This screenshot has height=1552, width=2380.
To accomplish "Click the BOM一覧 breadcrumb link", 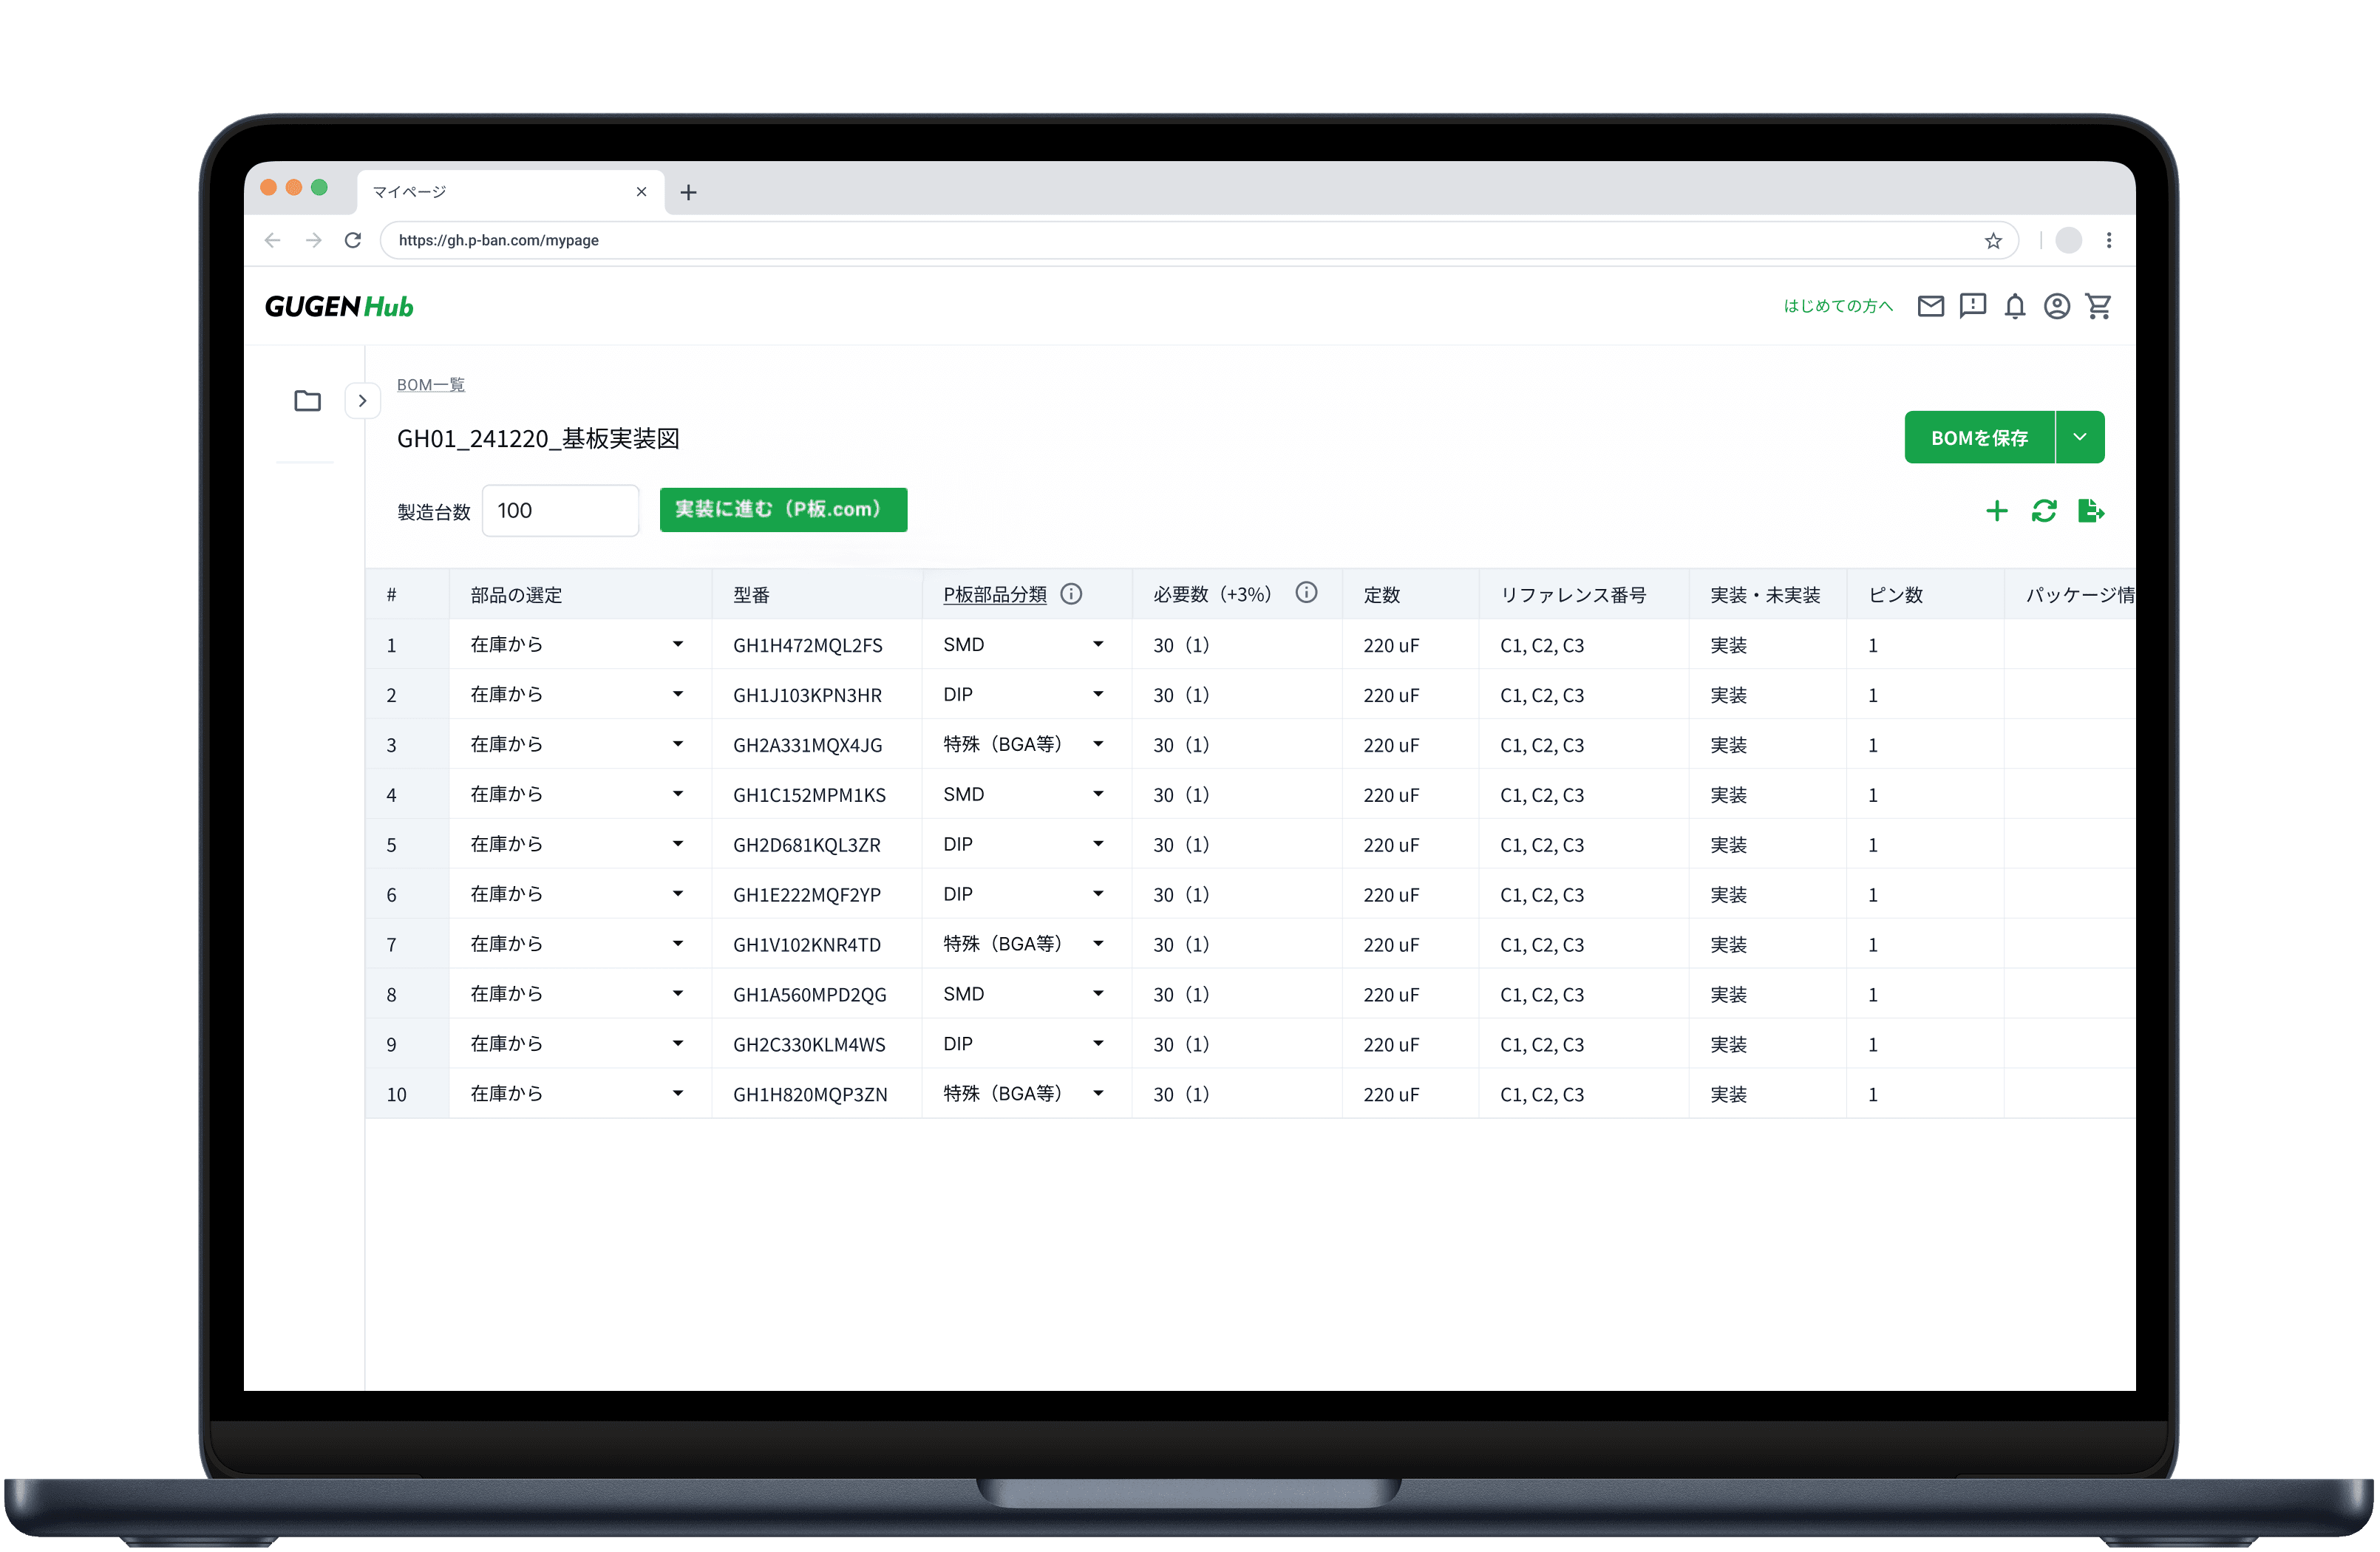I will coord(430,385).
